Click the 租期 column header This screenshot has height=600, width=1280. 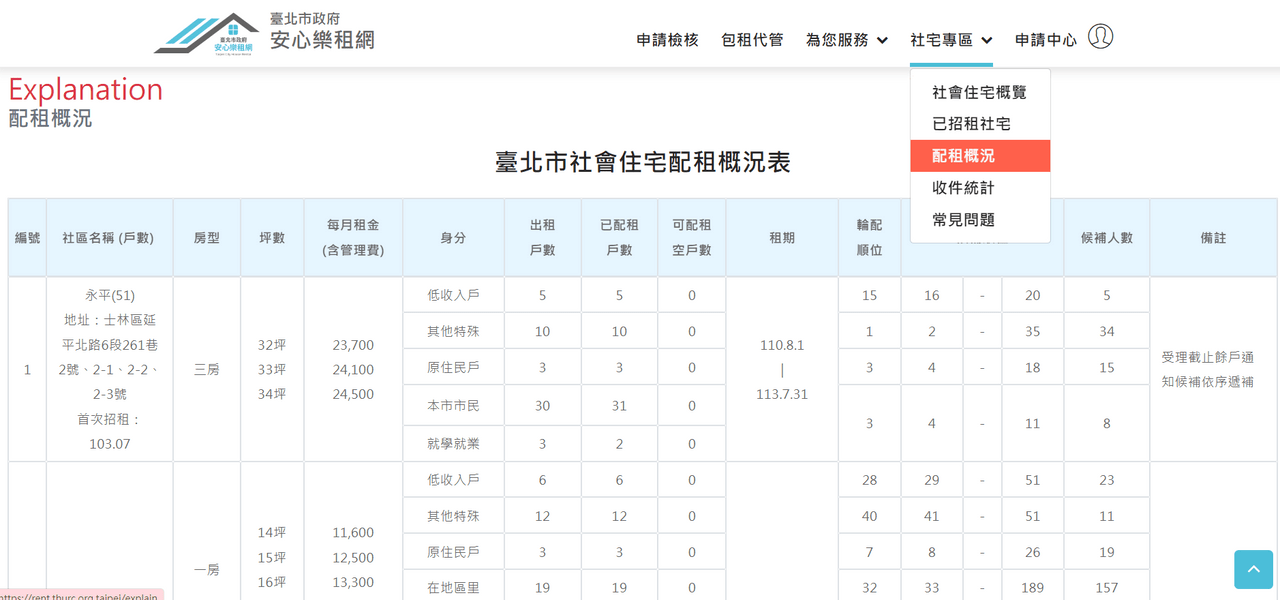pos(782,238)
